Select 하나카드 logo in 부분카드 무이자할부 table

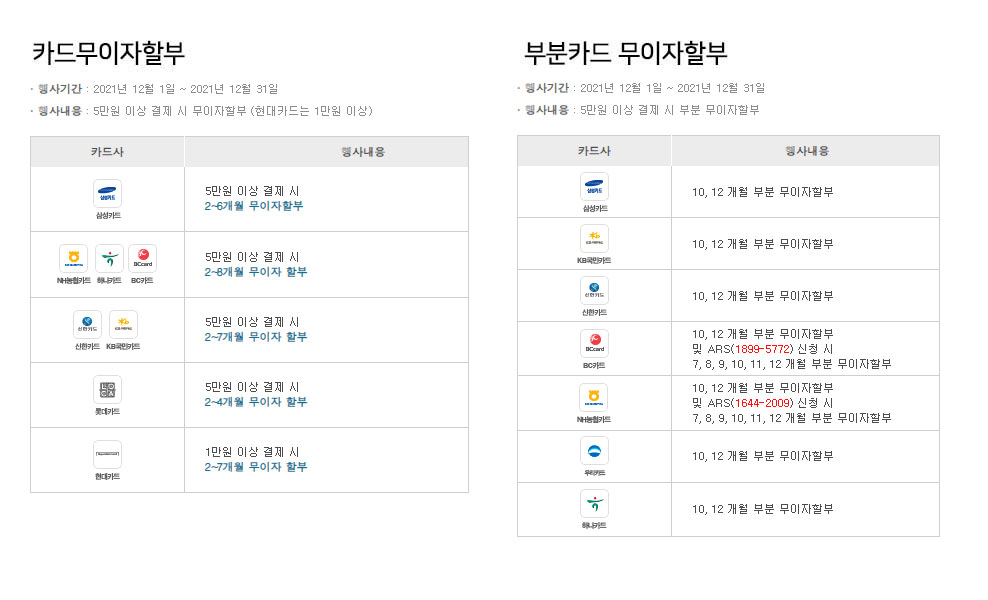[594, 503]
